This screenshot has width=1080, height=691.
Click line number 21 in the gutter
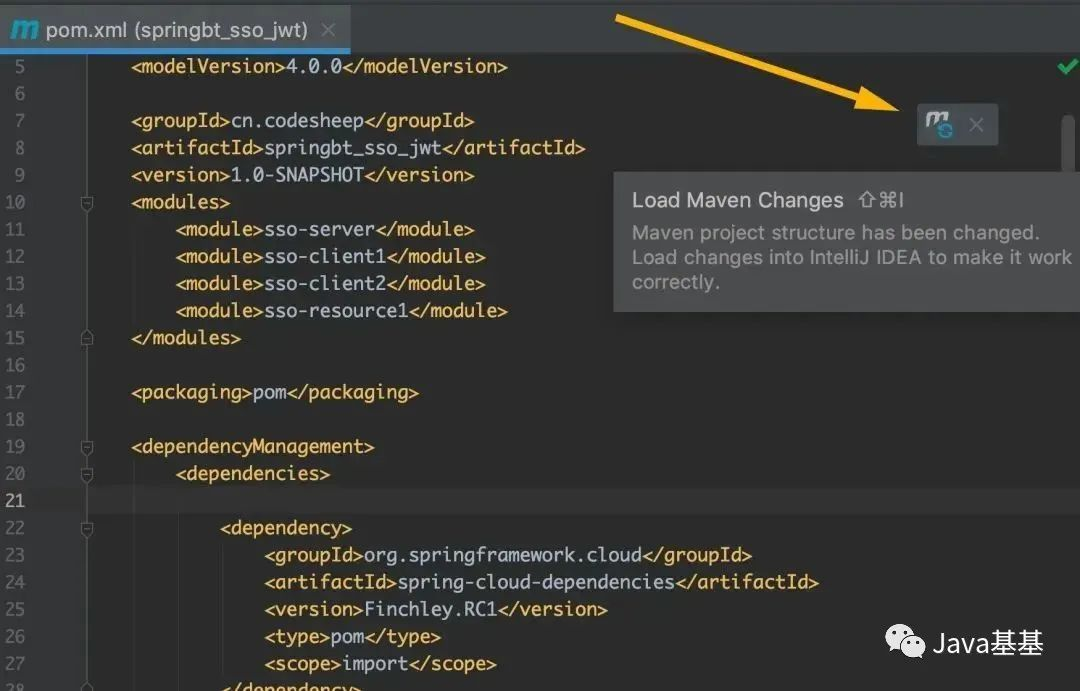click(14, 501)
